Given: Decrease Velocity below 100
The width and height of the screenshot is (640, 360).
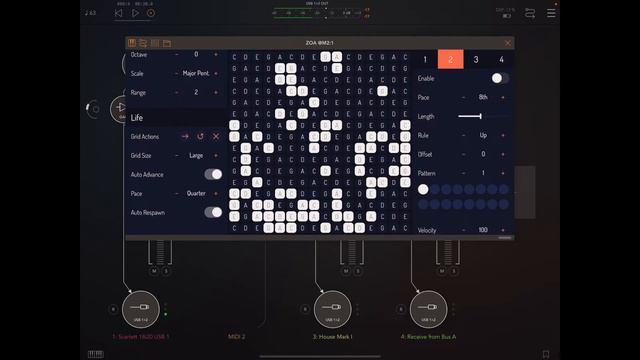Looking at the screenshot, I should (464, 230).
